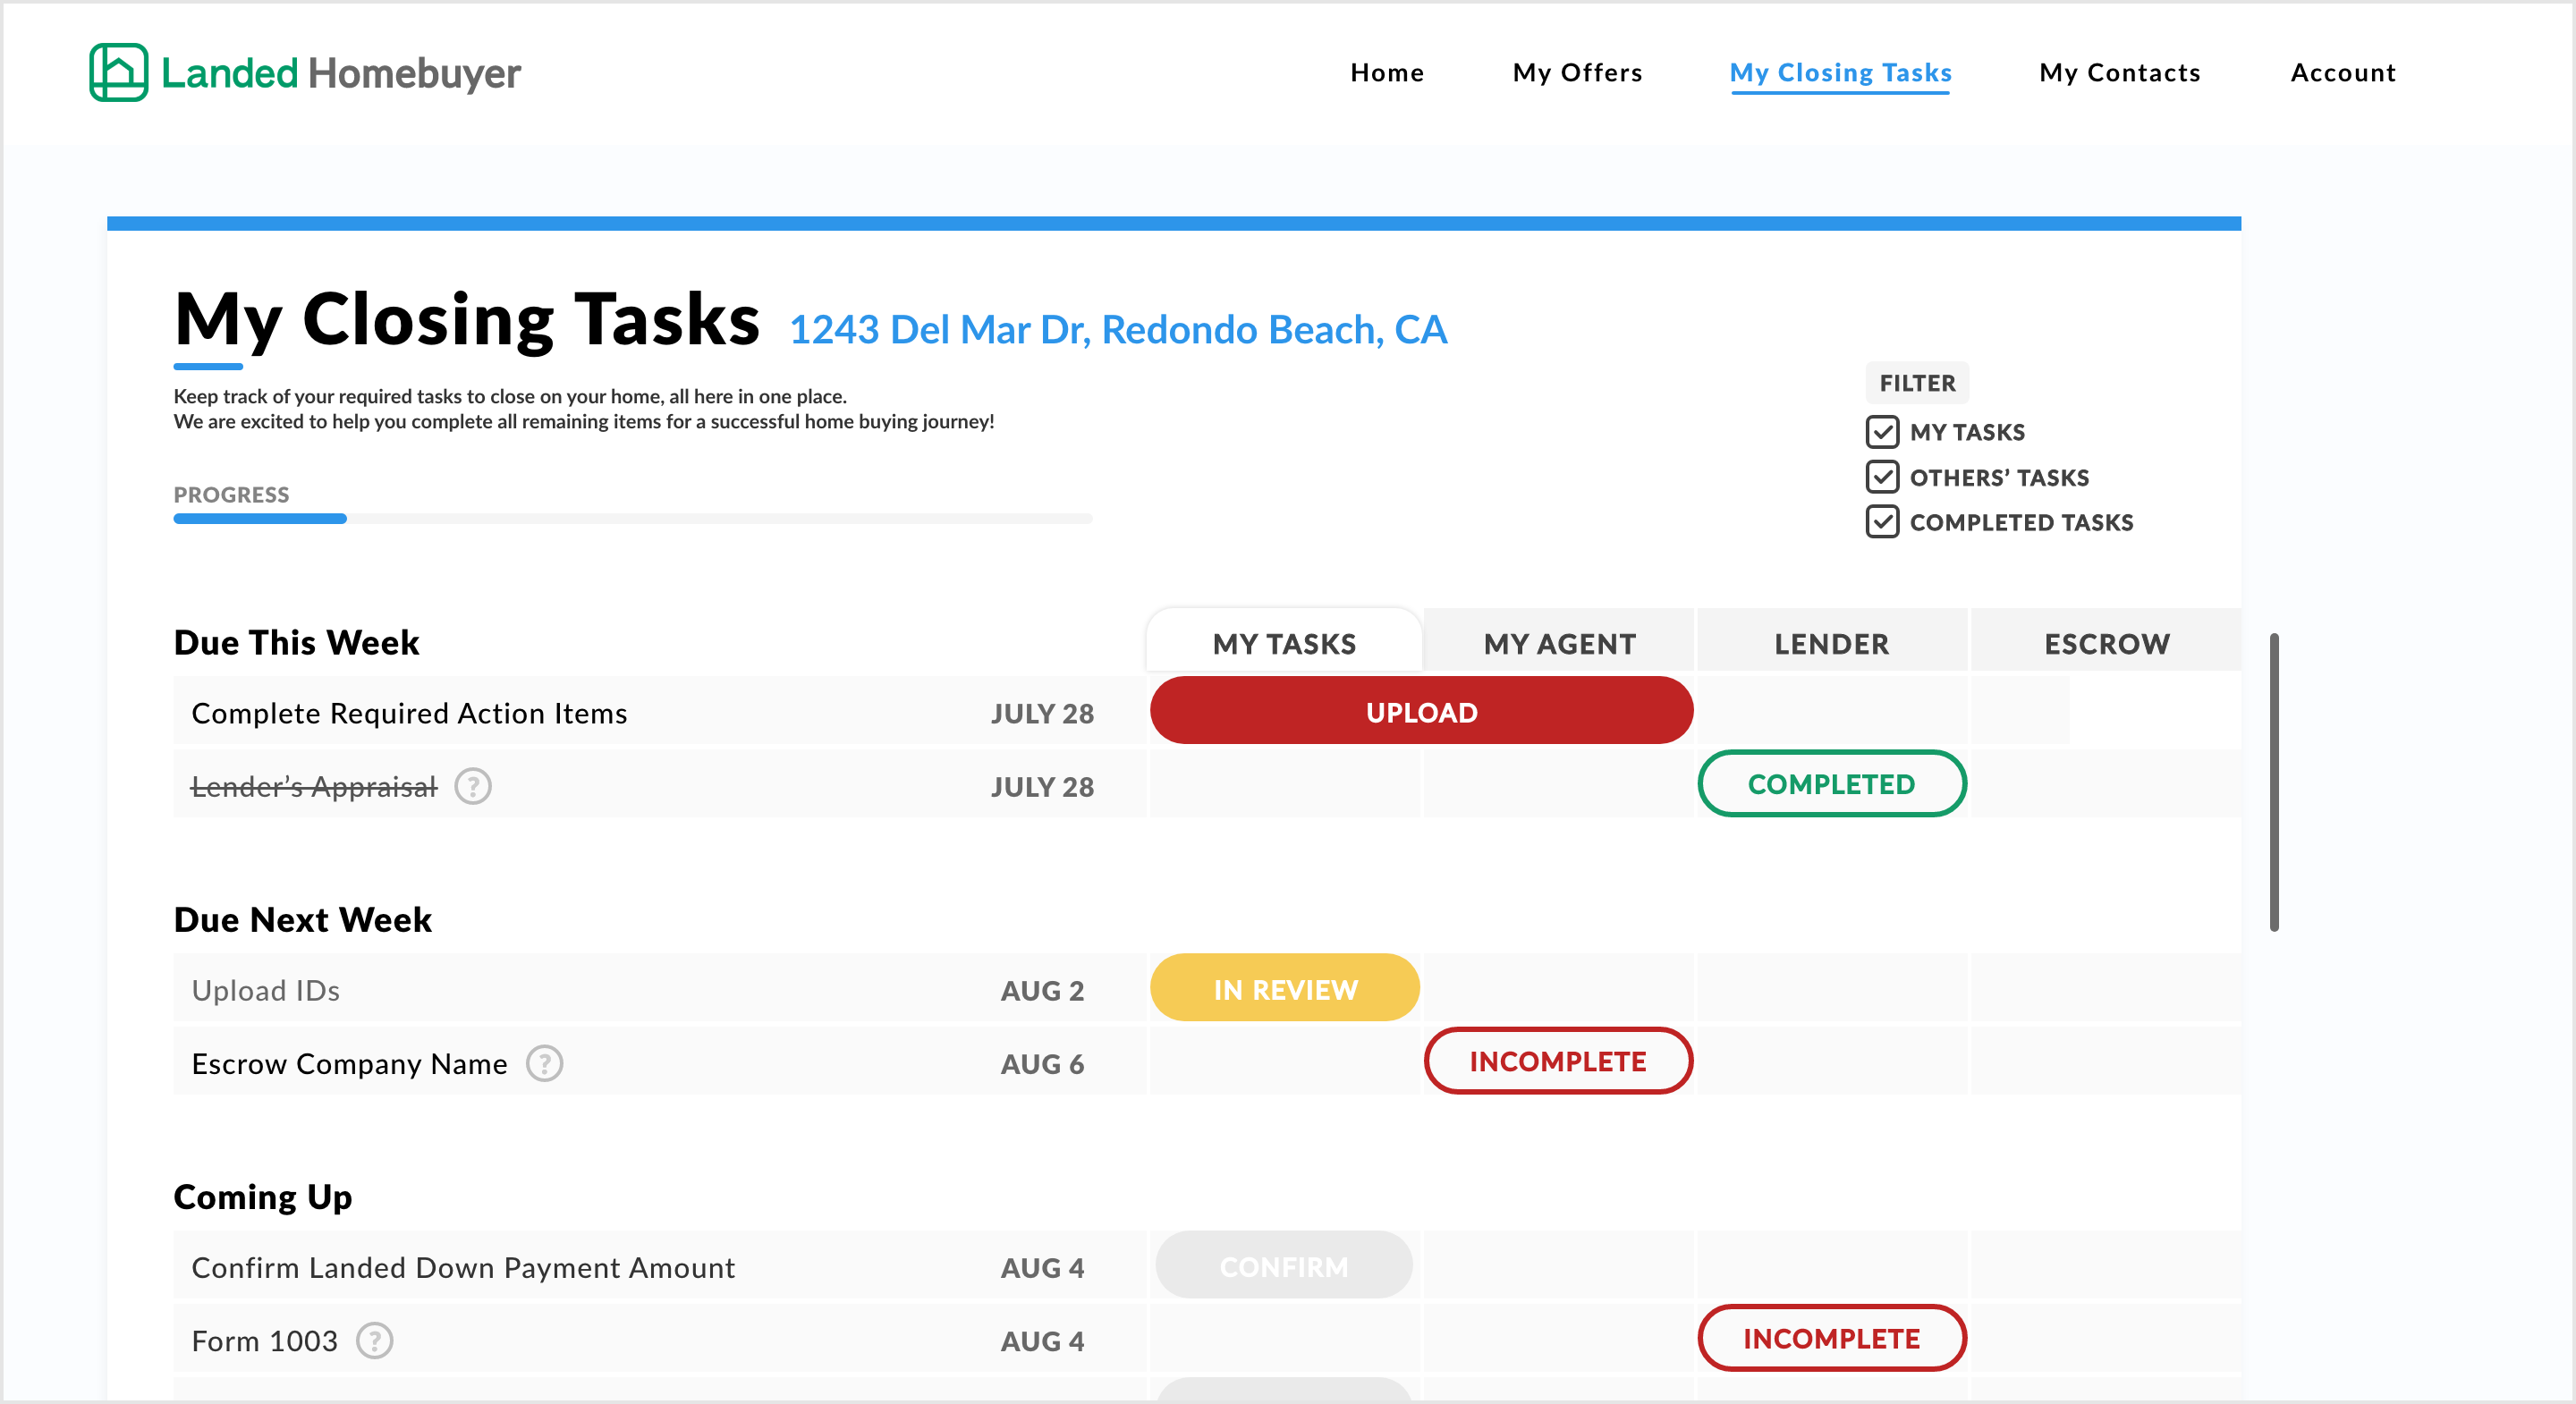The image size is (2576, 1404).
Task: Click the red UPLOAD button
Action: tap(1421, 711)
